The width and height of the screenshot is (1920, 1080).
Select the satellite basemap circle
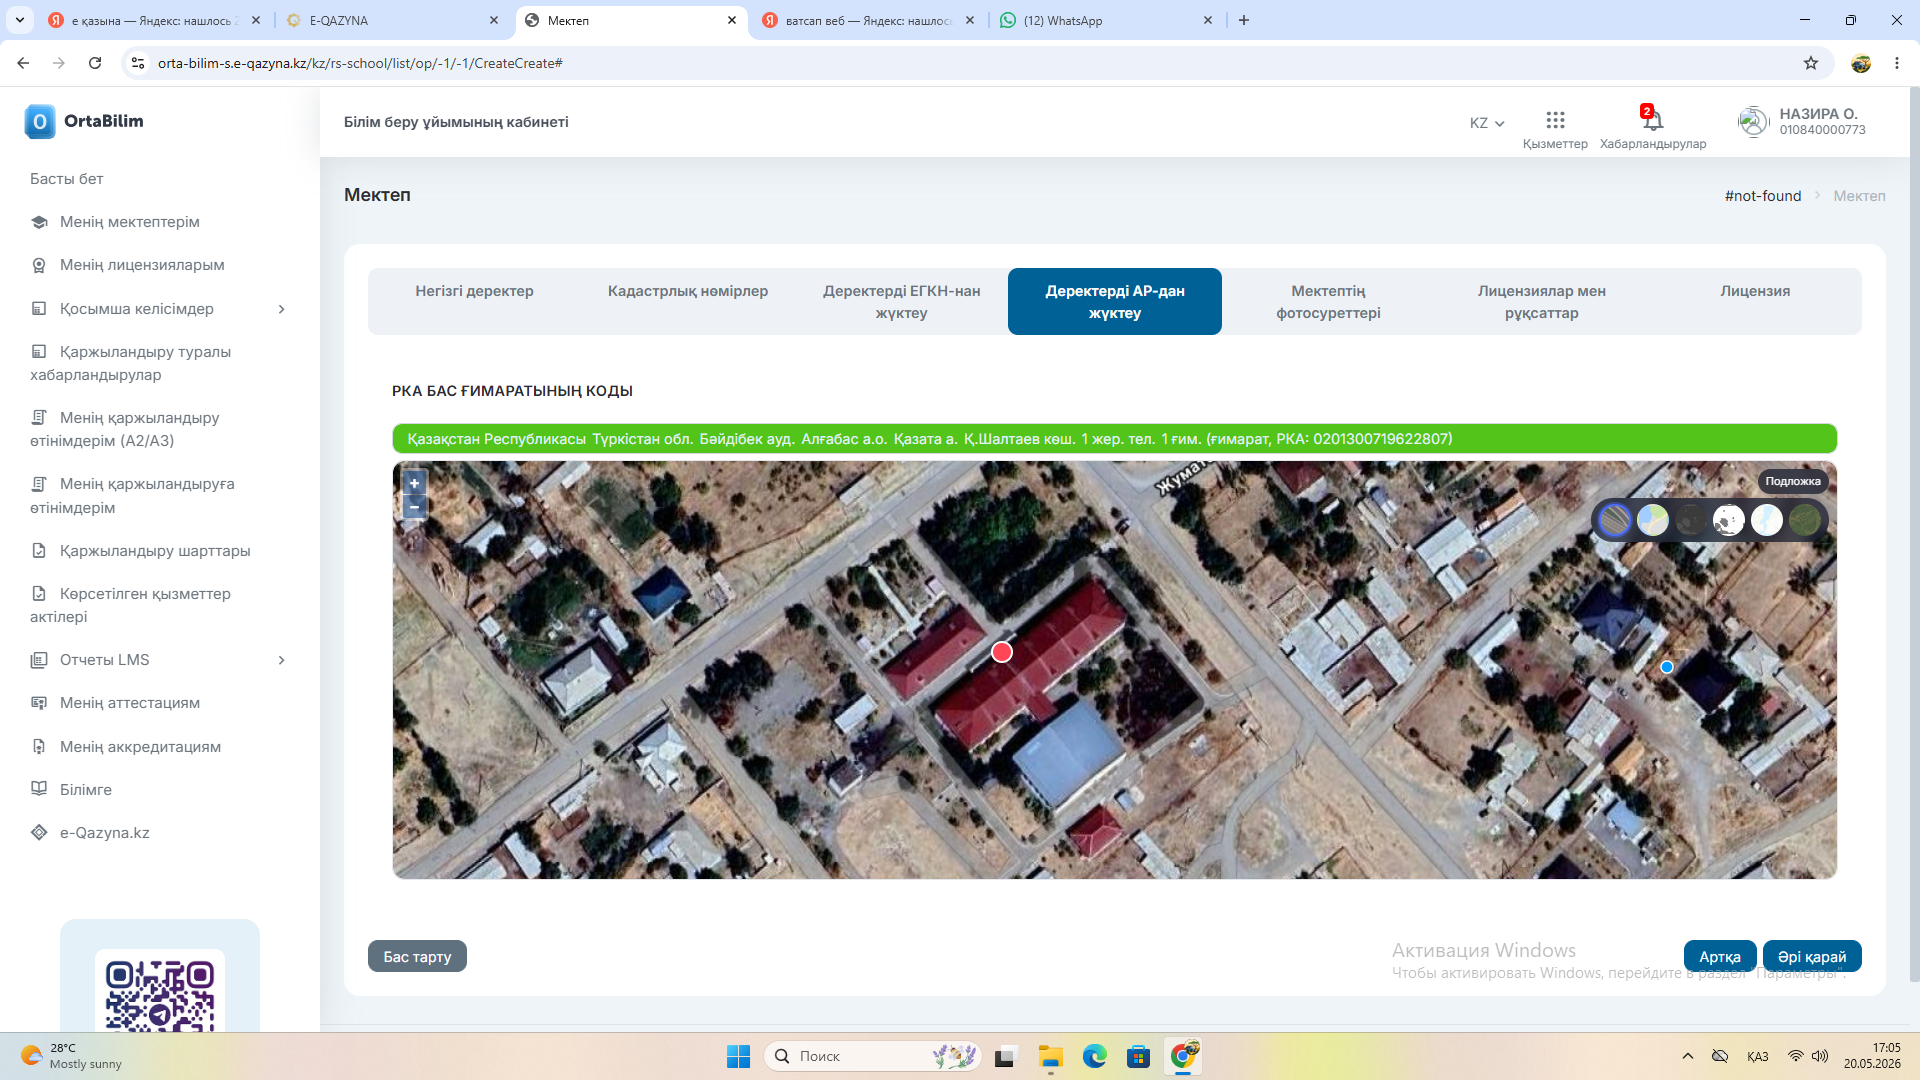pos(1615,520)
